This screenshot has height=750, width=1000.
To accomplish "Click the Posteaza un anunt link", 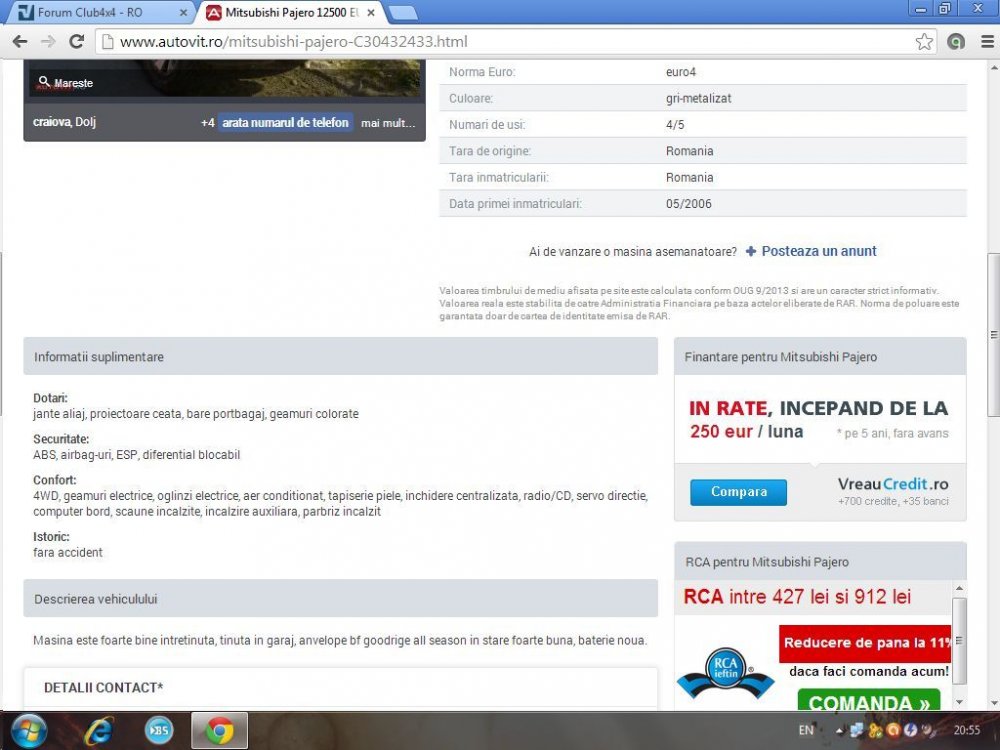I will coord(819,251).
